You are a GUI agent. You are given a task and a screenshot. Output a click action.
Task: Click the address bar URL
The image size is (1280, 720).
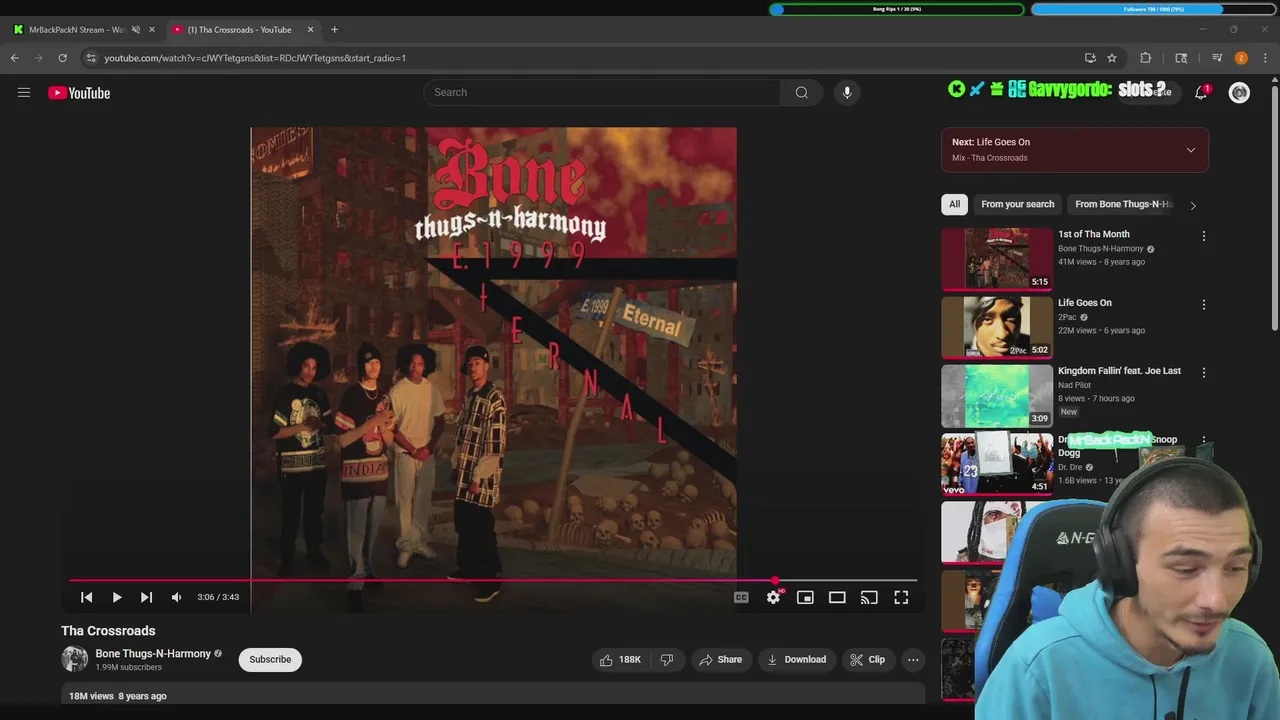(255, 58)
